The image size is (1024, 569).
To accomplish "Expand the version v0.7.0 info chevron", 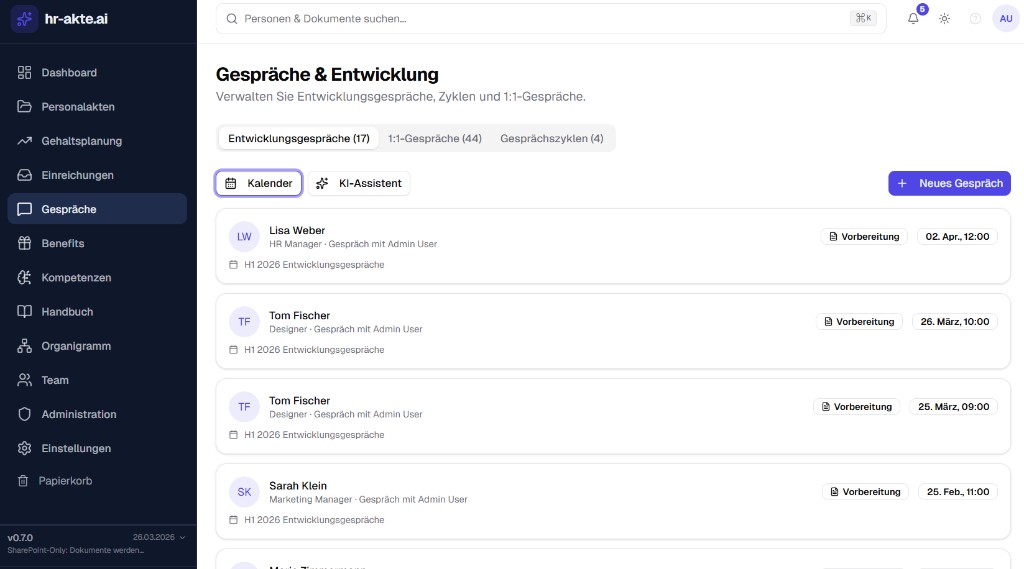I will tap(182, 537).
